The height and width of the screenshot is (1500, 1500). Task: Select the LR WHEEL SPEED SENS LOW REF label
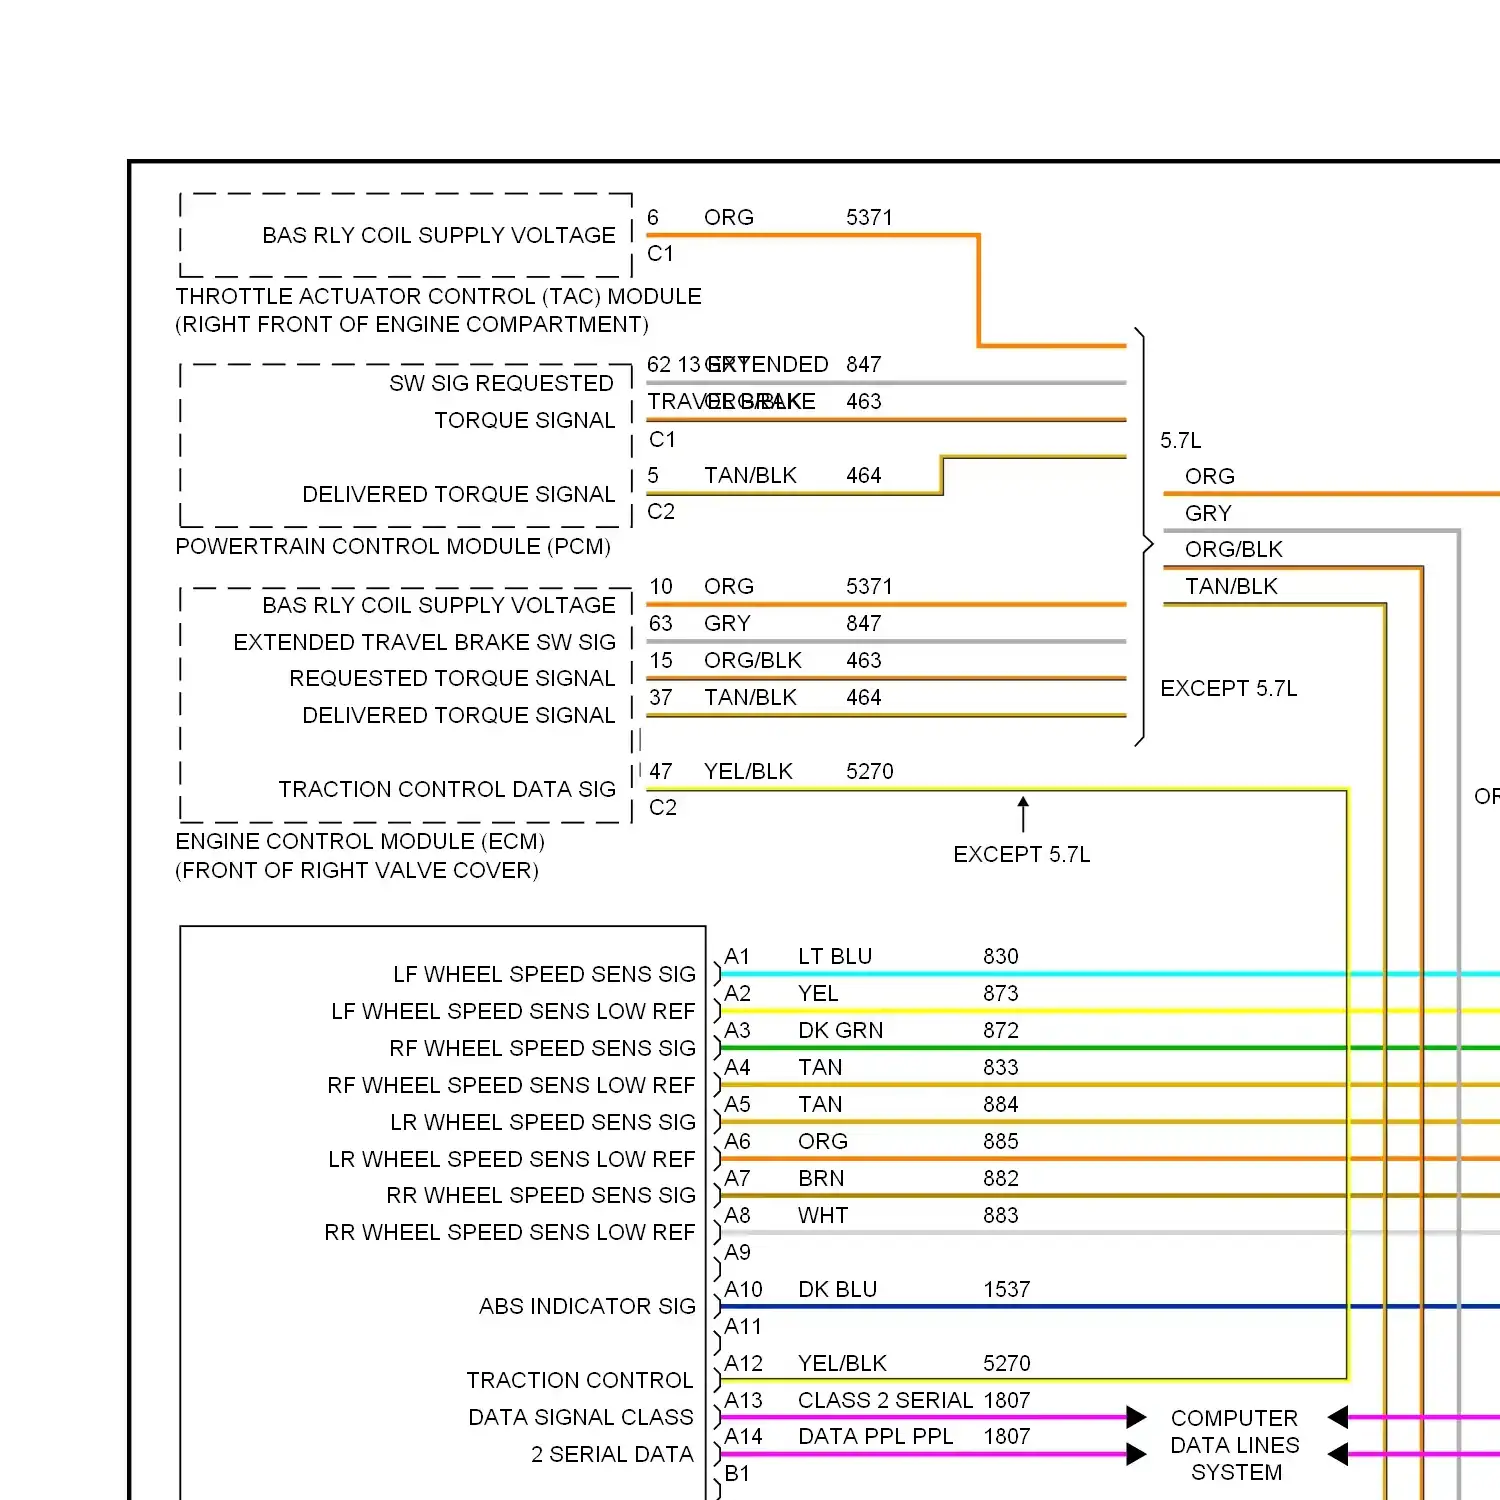512,1159
